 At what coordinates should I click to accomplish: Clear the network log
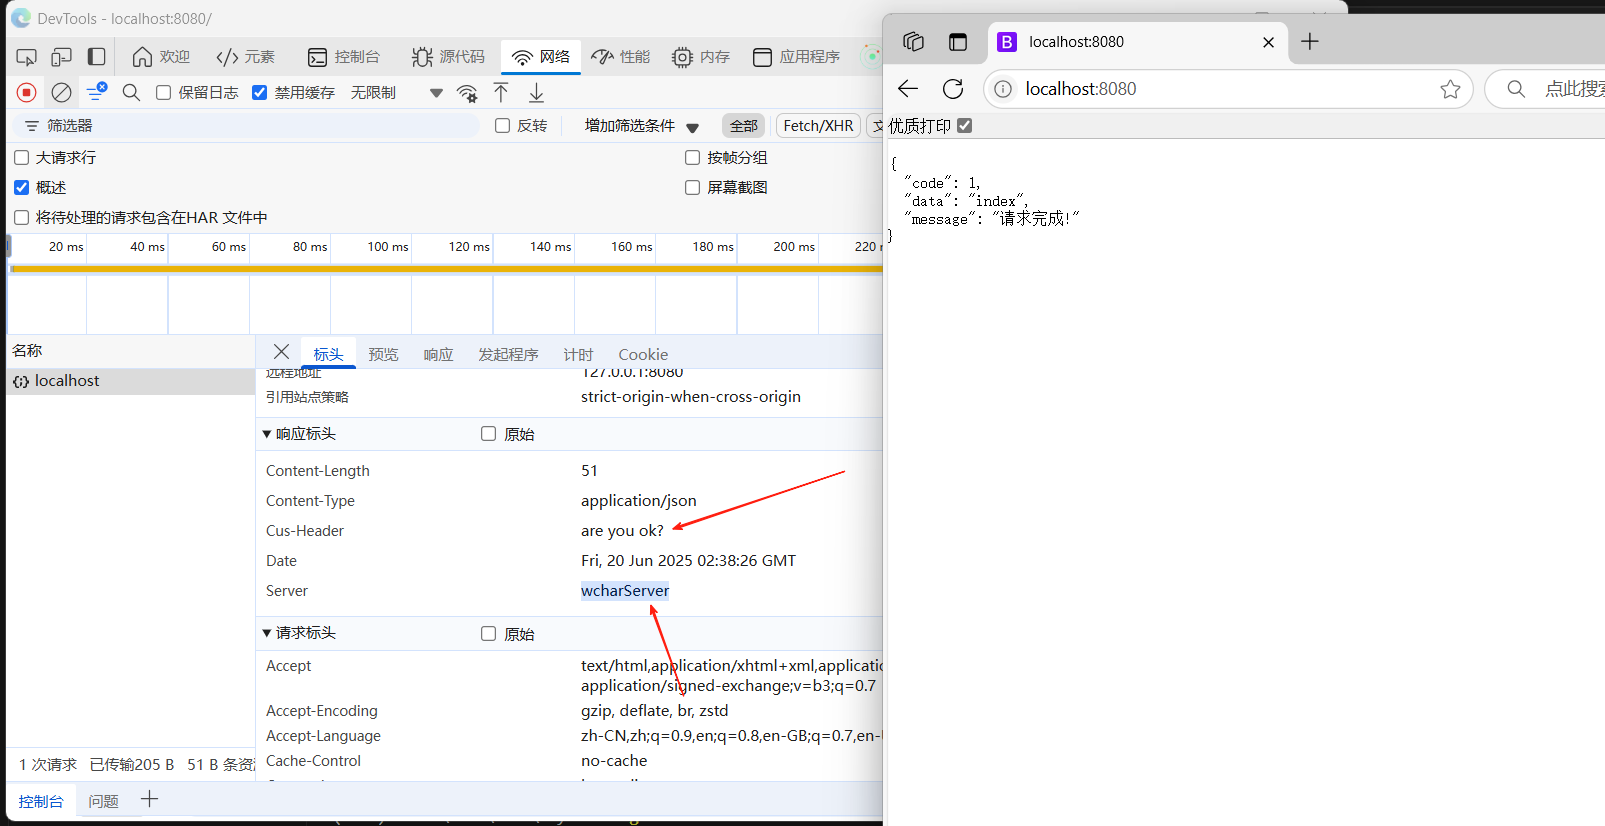[61, 93]
